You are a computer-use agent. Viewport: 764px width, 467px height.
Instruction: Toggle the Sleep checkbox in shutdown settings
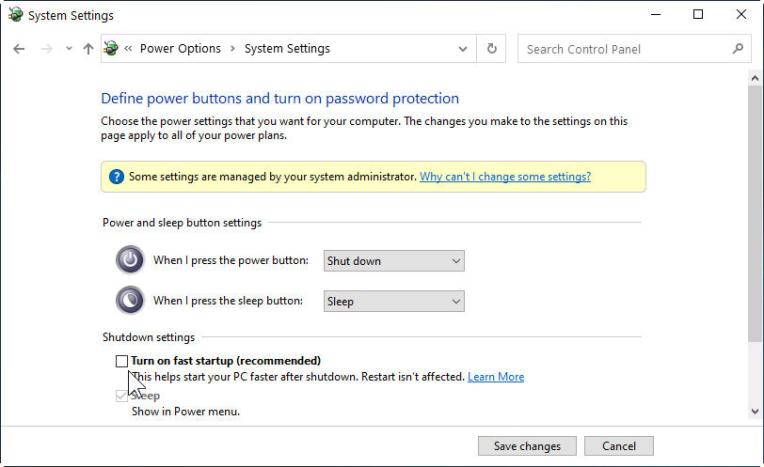[x=122, y=396]
